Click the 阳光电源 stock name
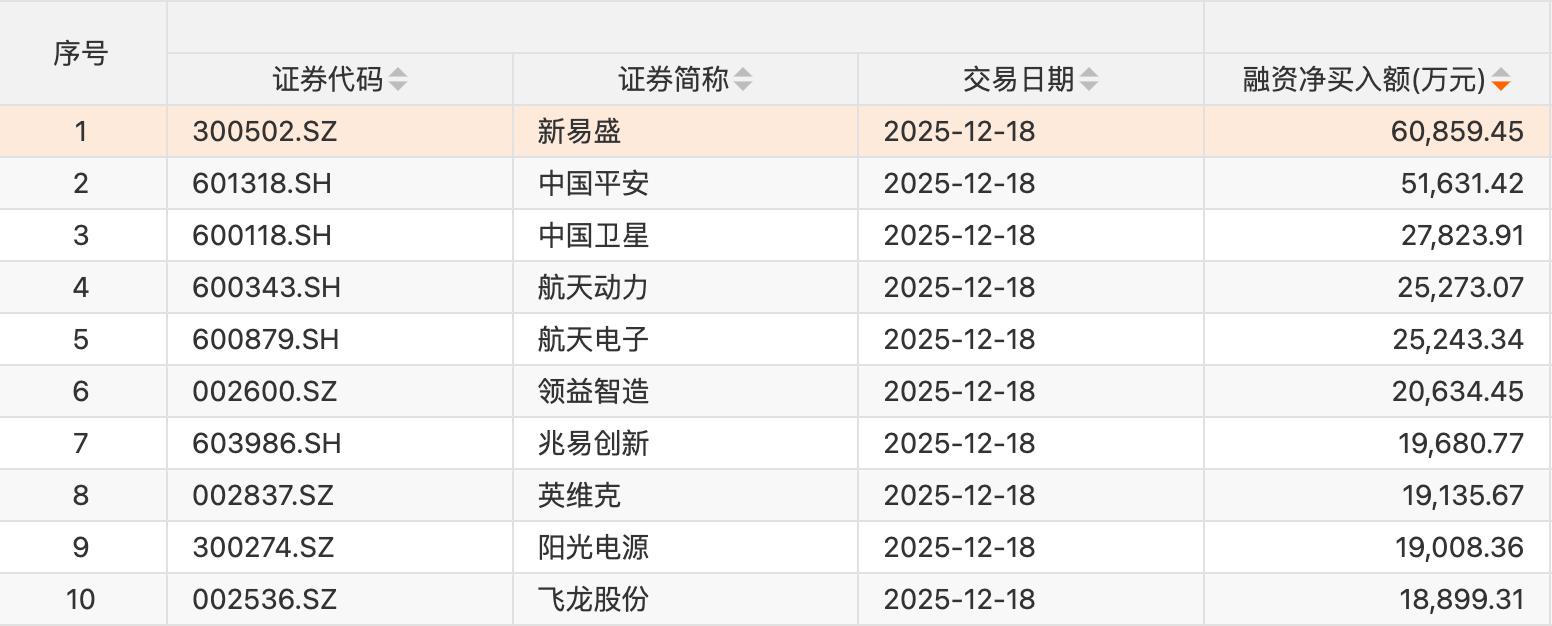This screenshot has height=626, width=1552. tap(594, 548)
